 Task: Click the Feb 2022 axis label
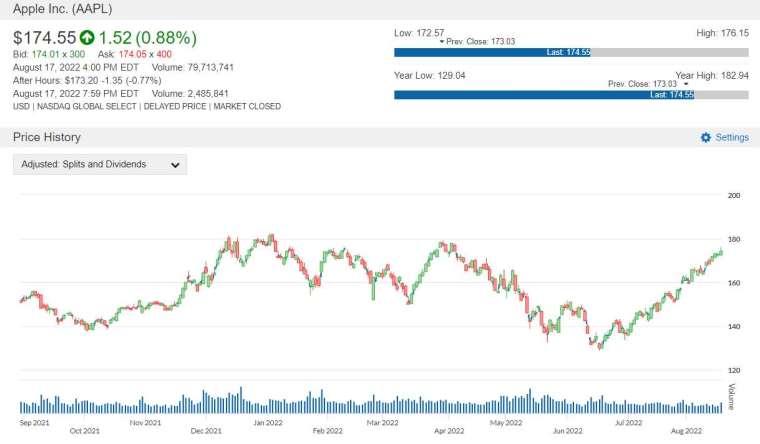pyautogui.click(x=328, y=430)
